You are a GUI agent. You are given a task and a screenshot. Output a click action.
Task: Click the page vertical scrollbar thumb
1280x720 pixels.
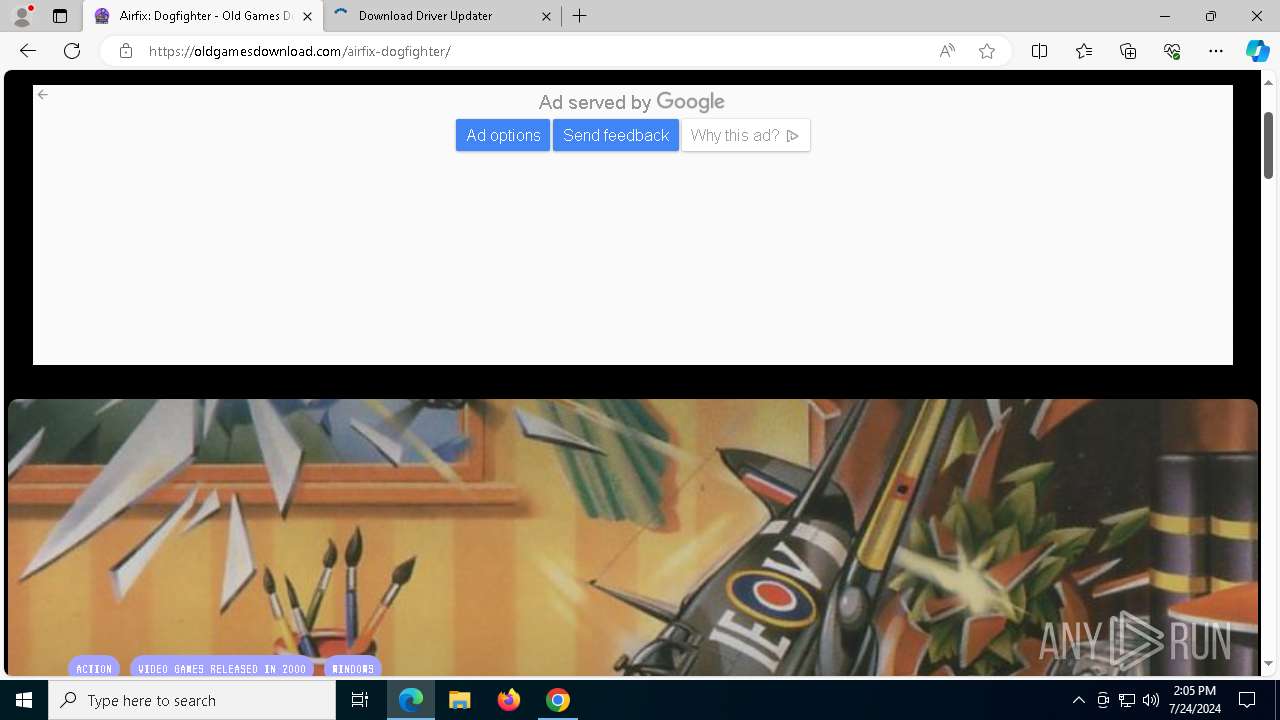click(x=1268, y=145)
